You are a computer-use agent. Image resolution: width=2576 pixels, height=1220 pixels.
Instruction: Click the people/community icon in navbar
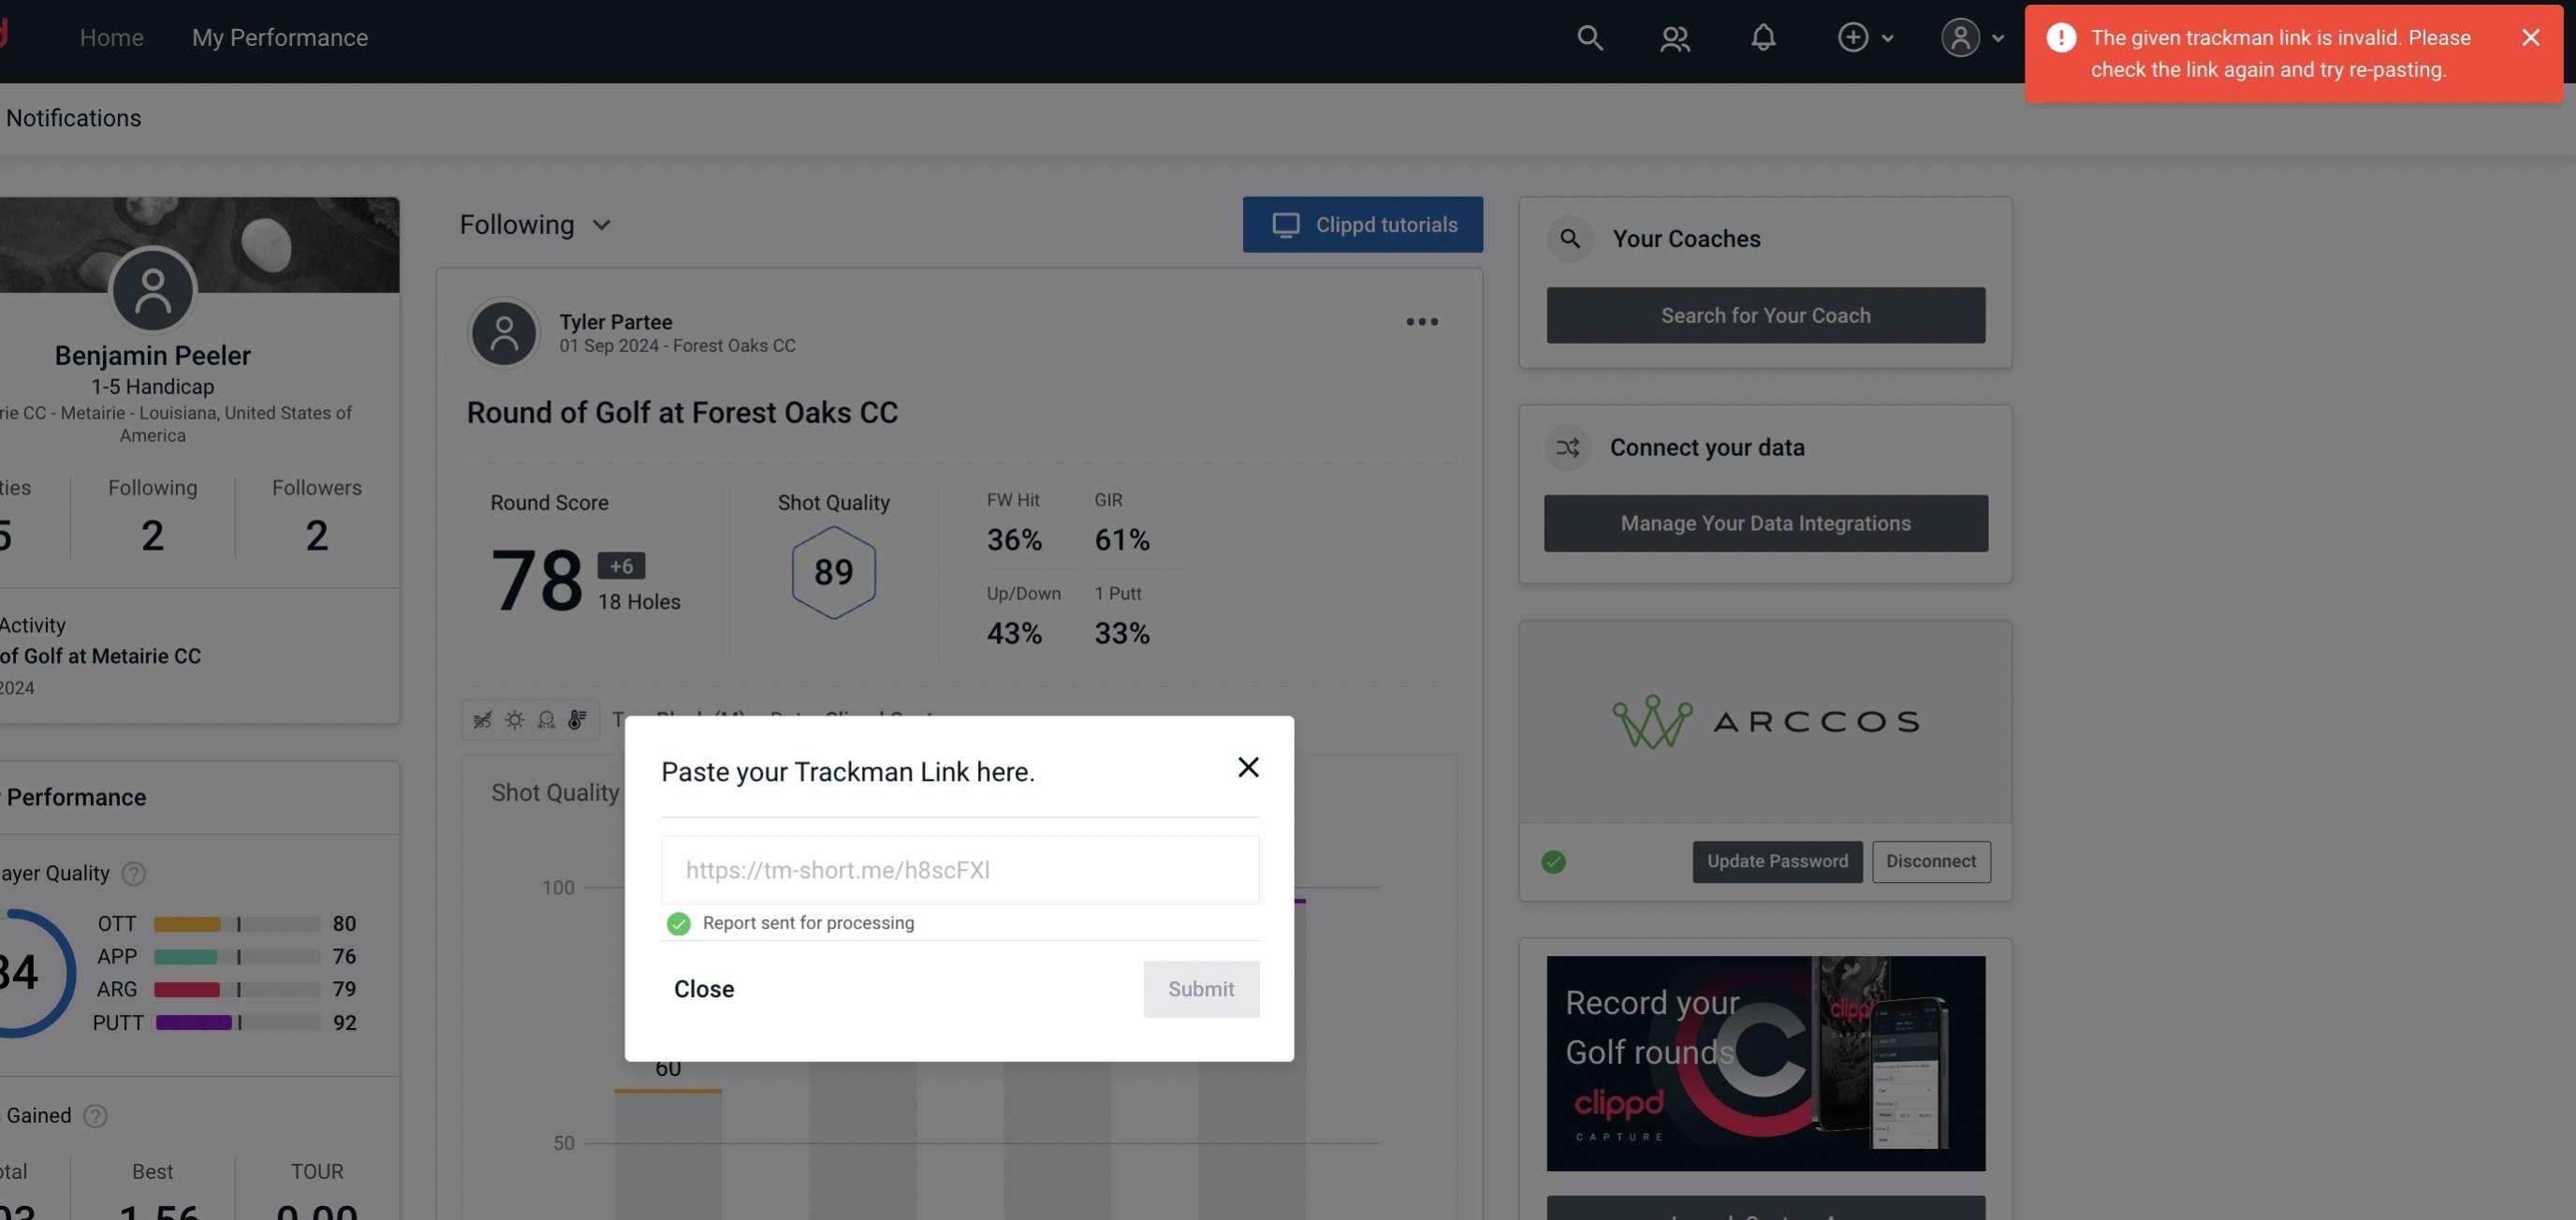tap(1674, 37)
